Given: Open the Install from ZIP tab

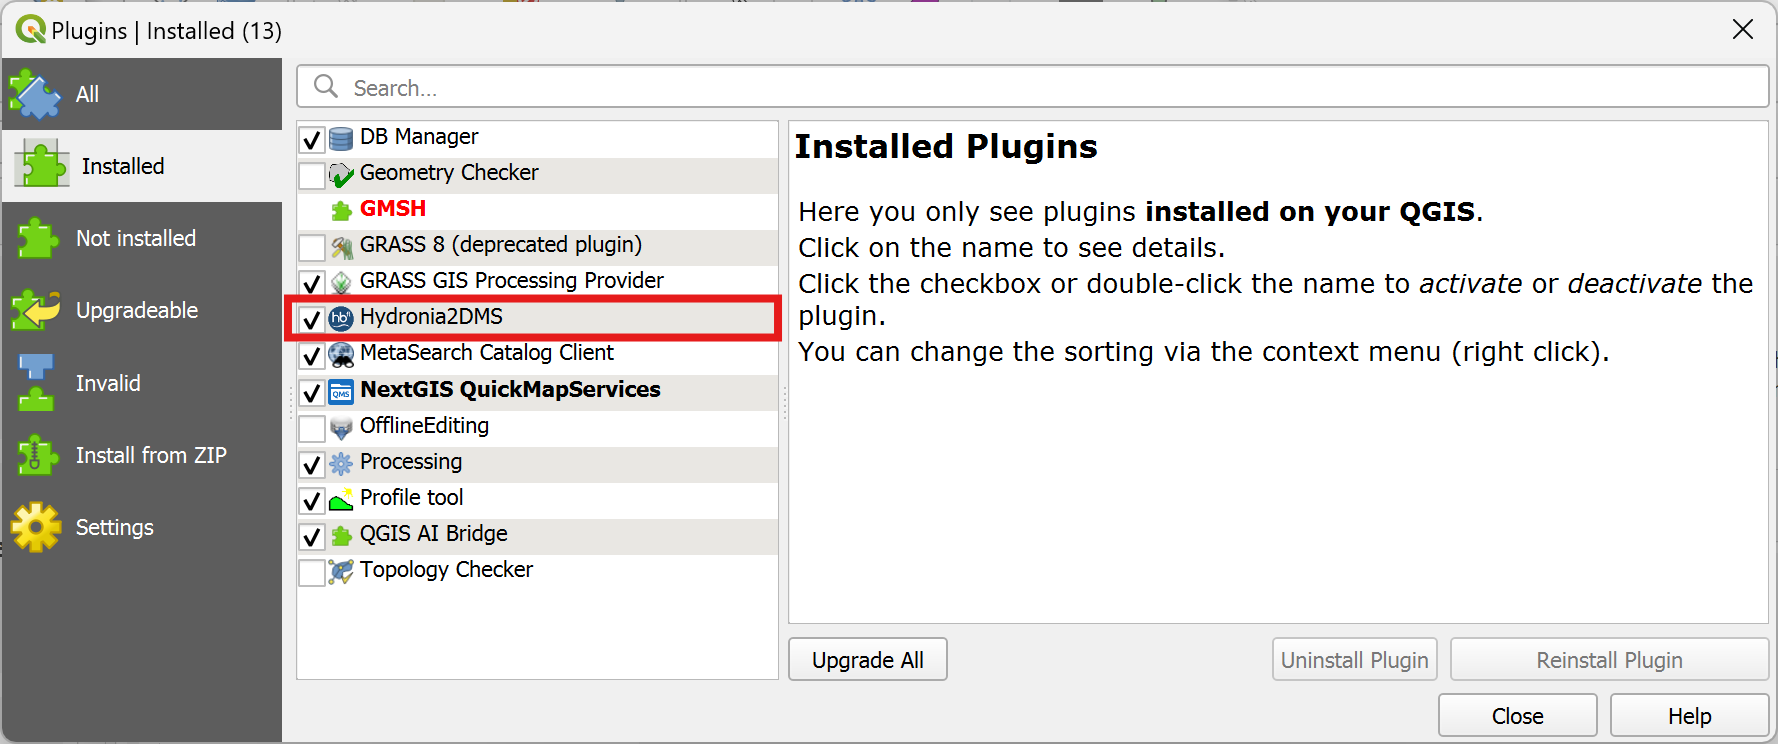Looking at the screenshot, I should click(142, 455).
